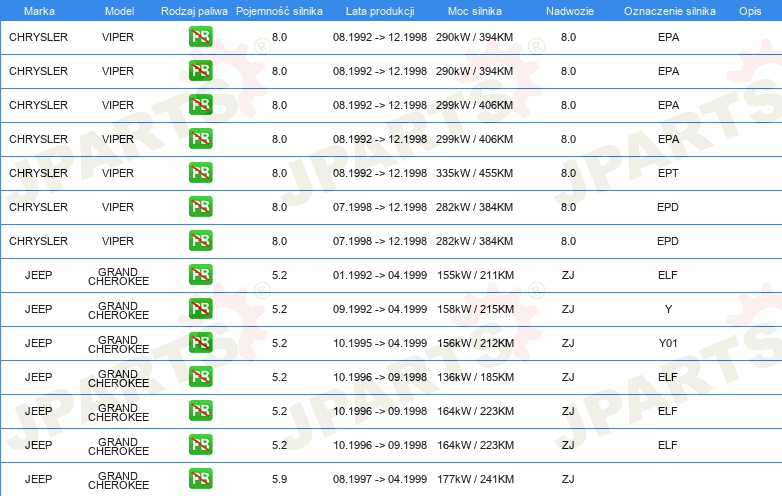Click GRAND CHEROKEE in the 177kW / 241KM row
This screenshot has width=782, height=496.
118,481
